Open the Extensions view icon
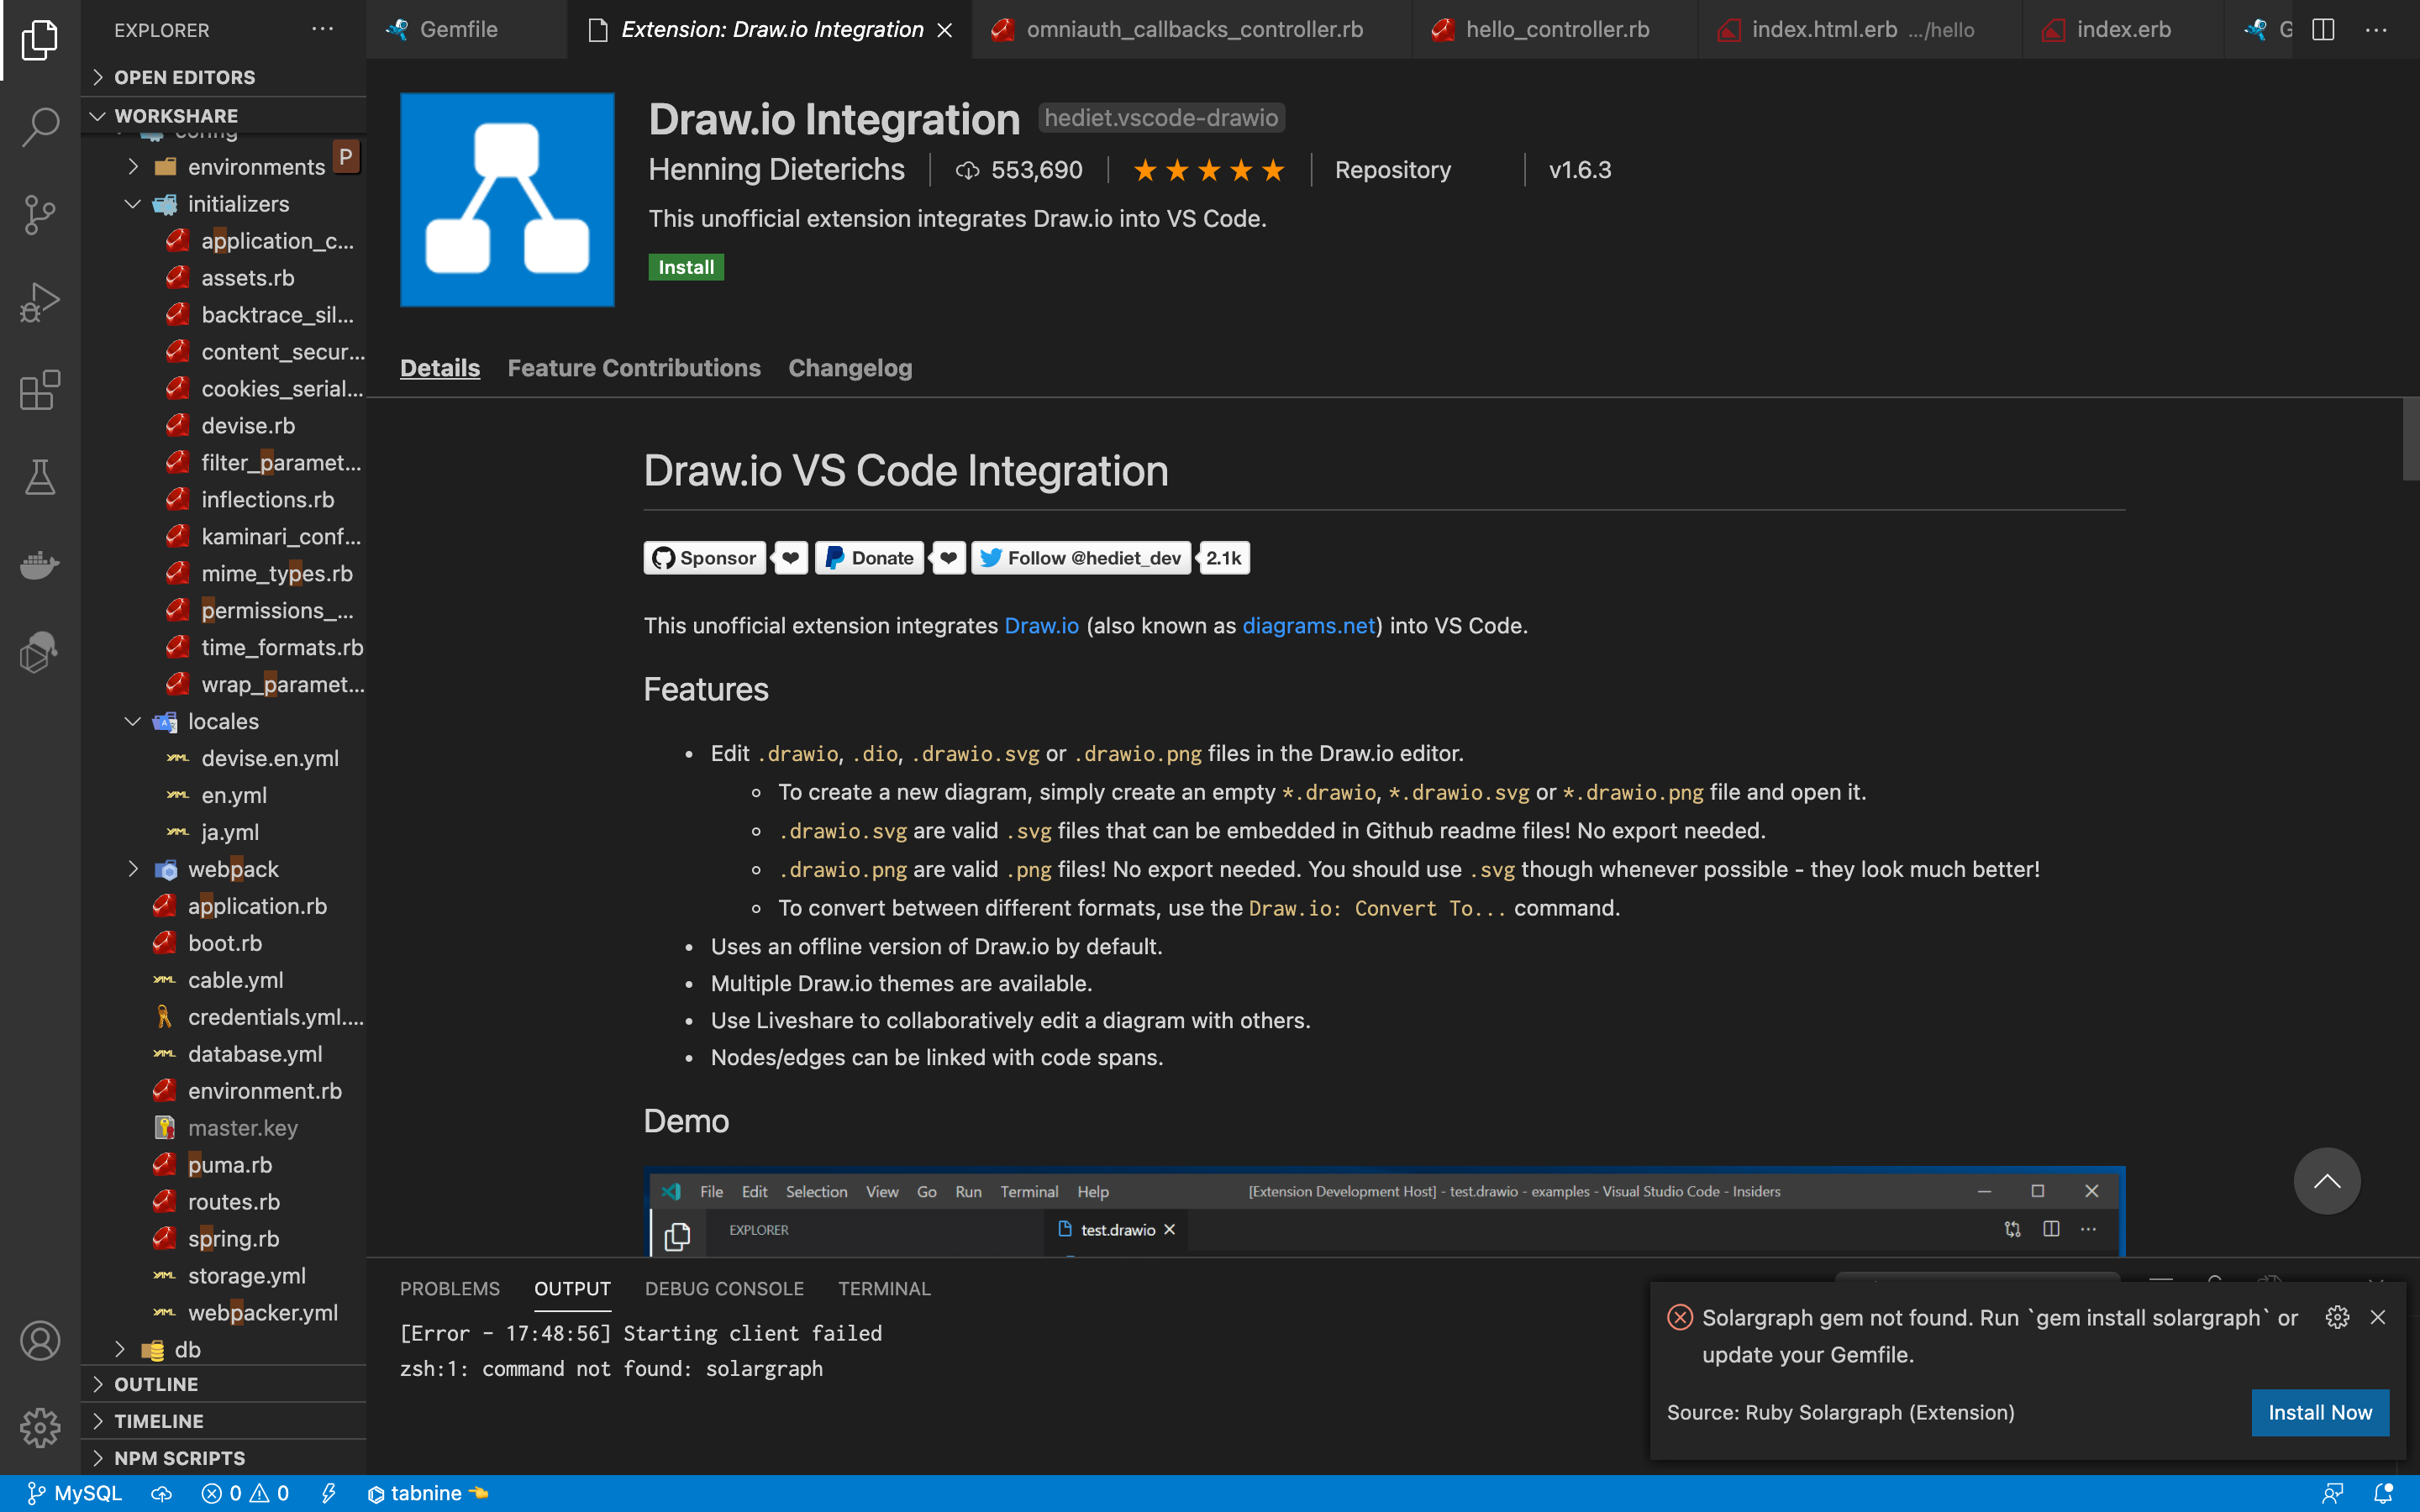Viewport: 2420px width, 1512px height. point(40,390)
